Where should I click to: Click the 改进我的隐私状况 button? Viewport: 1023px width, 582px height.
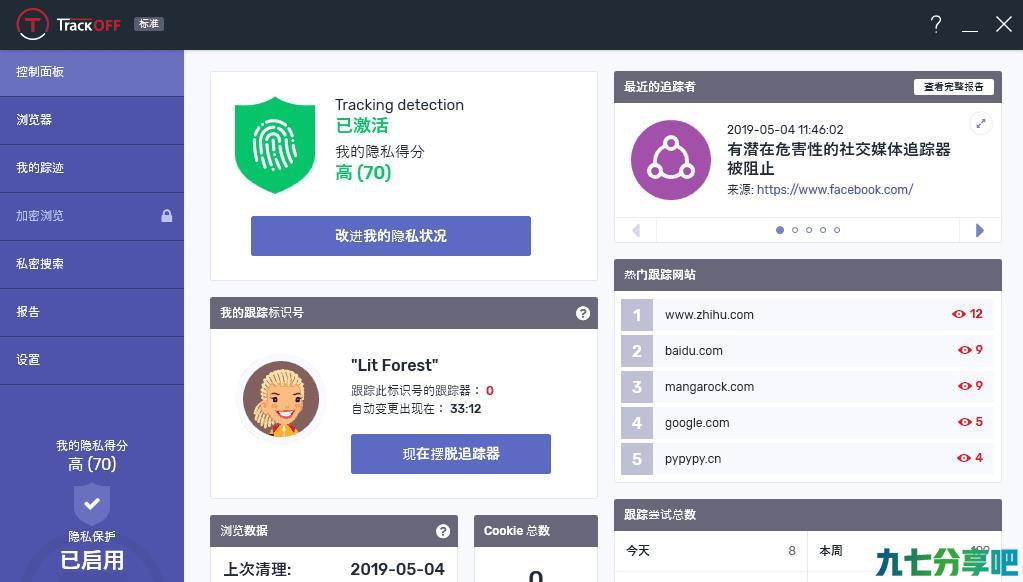click(391, 236)
